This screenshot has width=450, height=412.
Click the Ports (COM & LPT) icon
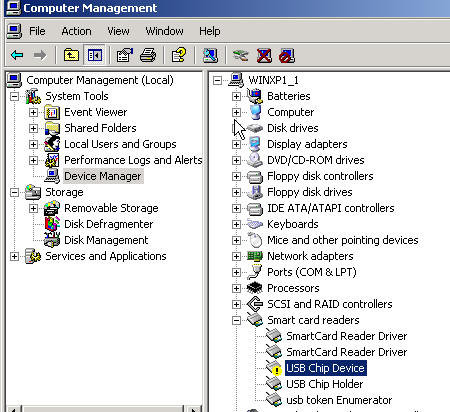point(255,272)
